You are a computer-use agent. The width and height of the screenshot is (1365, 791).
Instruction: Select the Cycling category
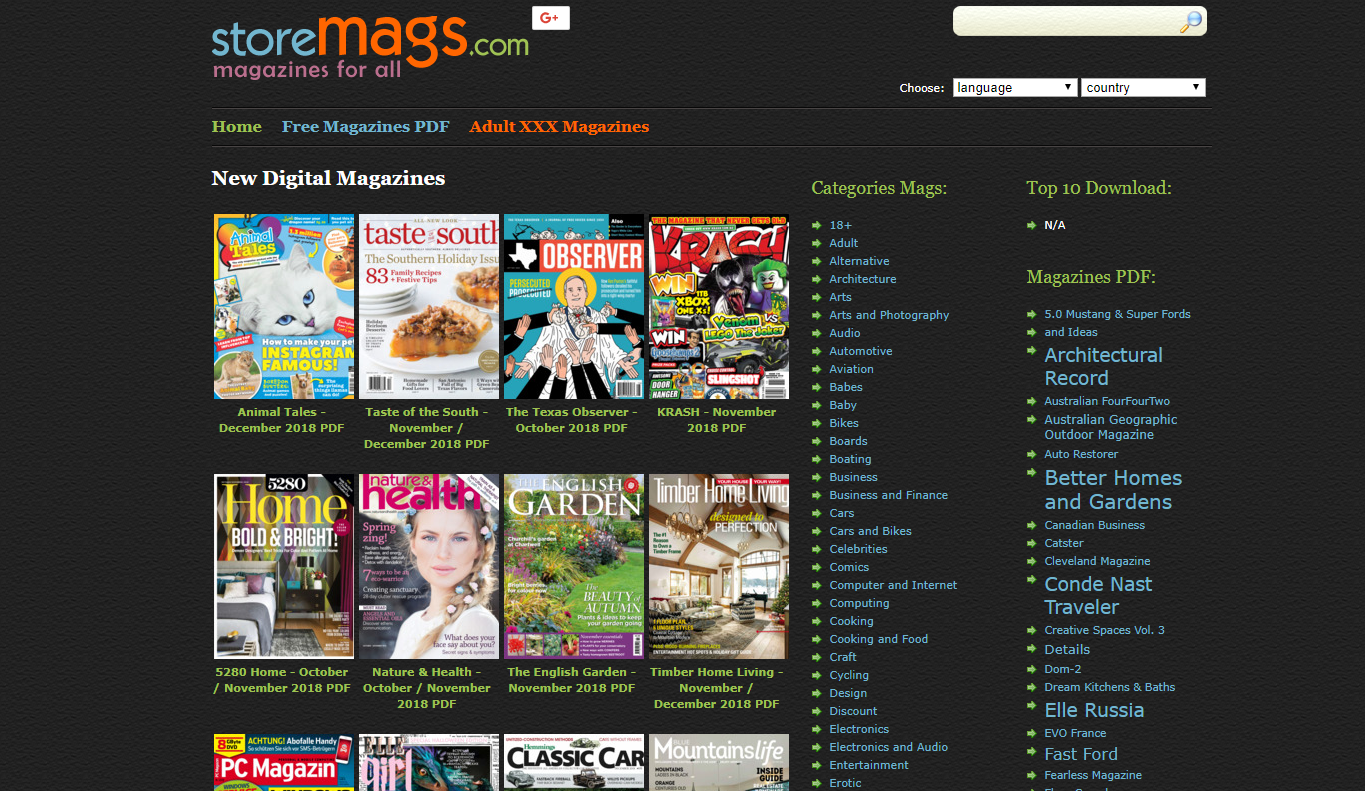coord(849,675)
